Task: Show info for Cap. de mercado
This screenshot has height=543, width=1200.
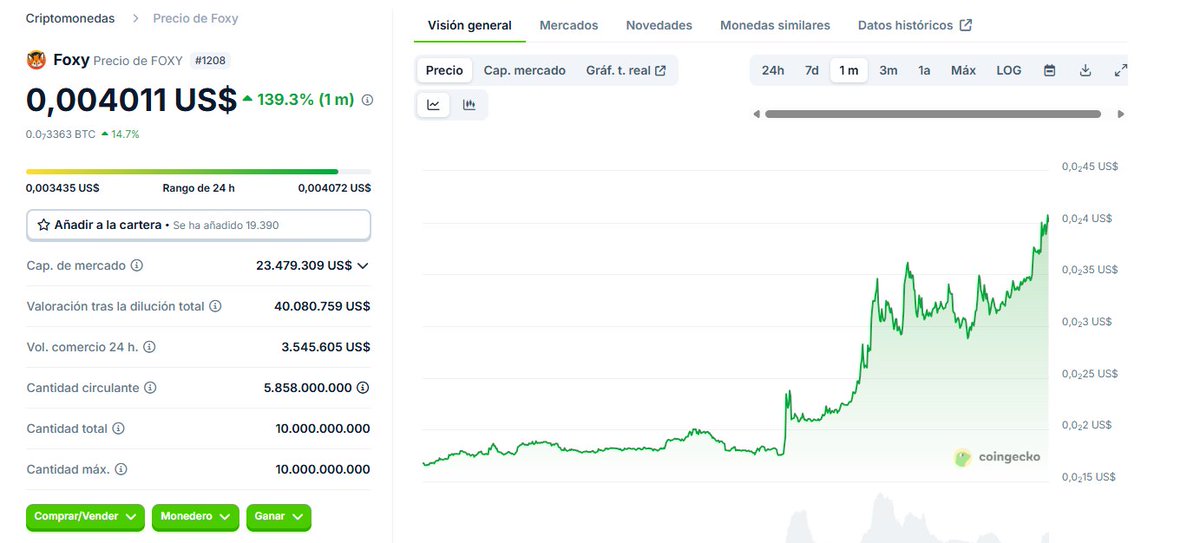Action: 137,266
